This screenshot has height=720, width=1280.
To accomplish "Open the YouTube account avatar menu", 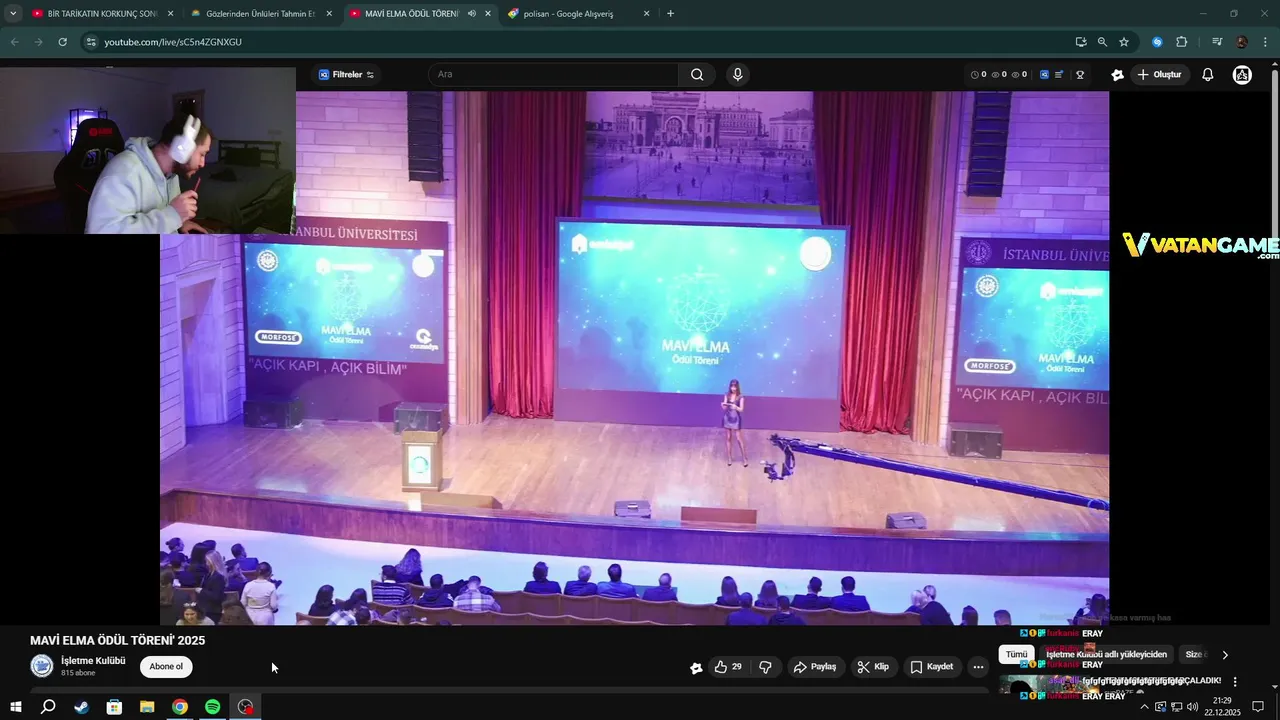I will click(x=1242, y=75).
